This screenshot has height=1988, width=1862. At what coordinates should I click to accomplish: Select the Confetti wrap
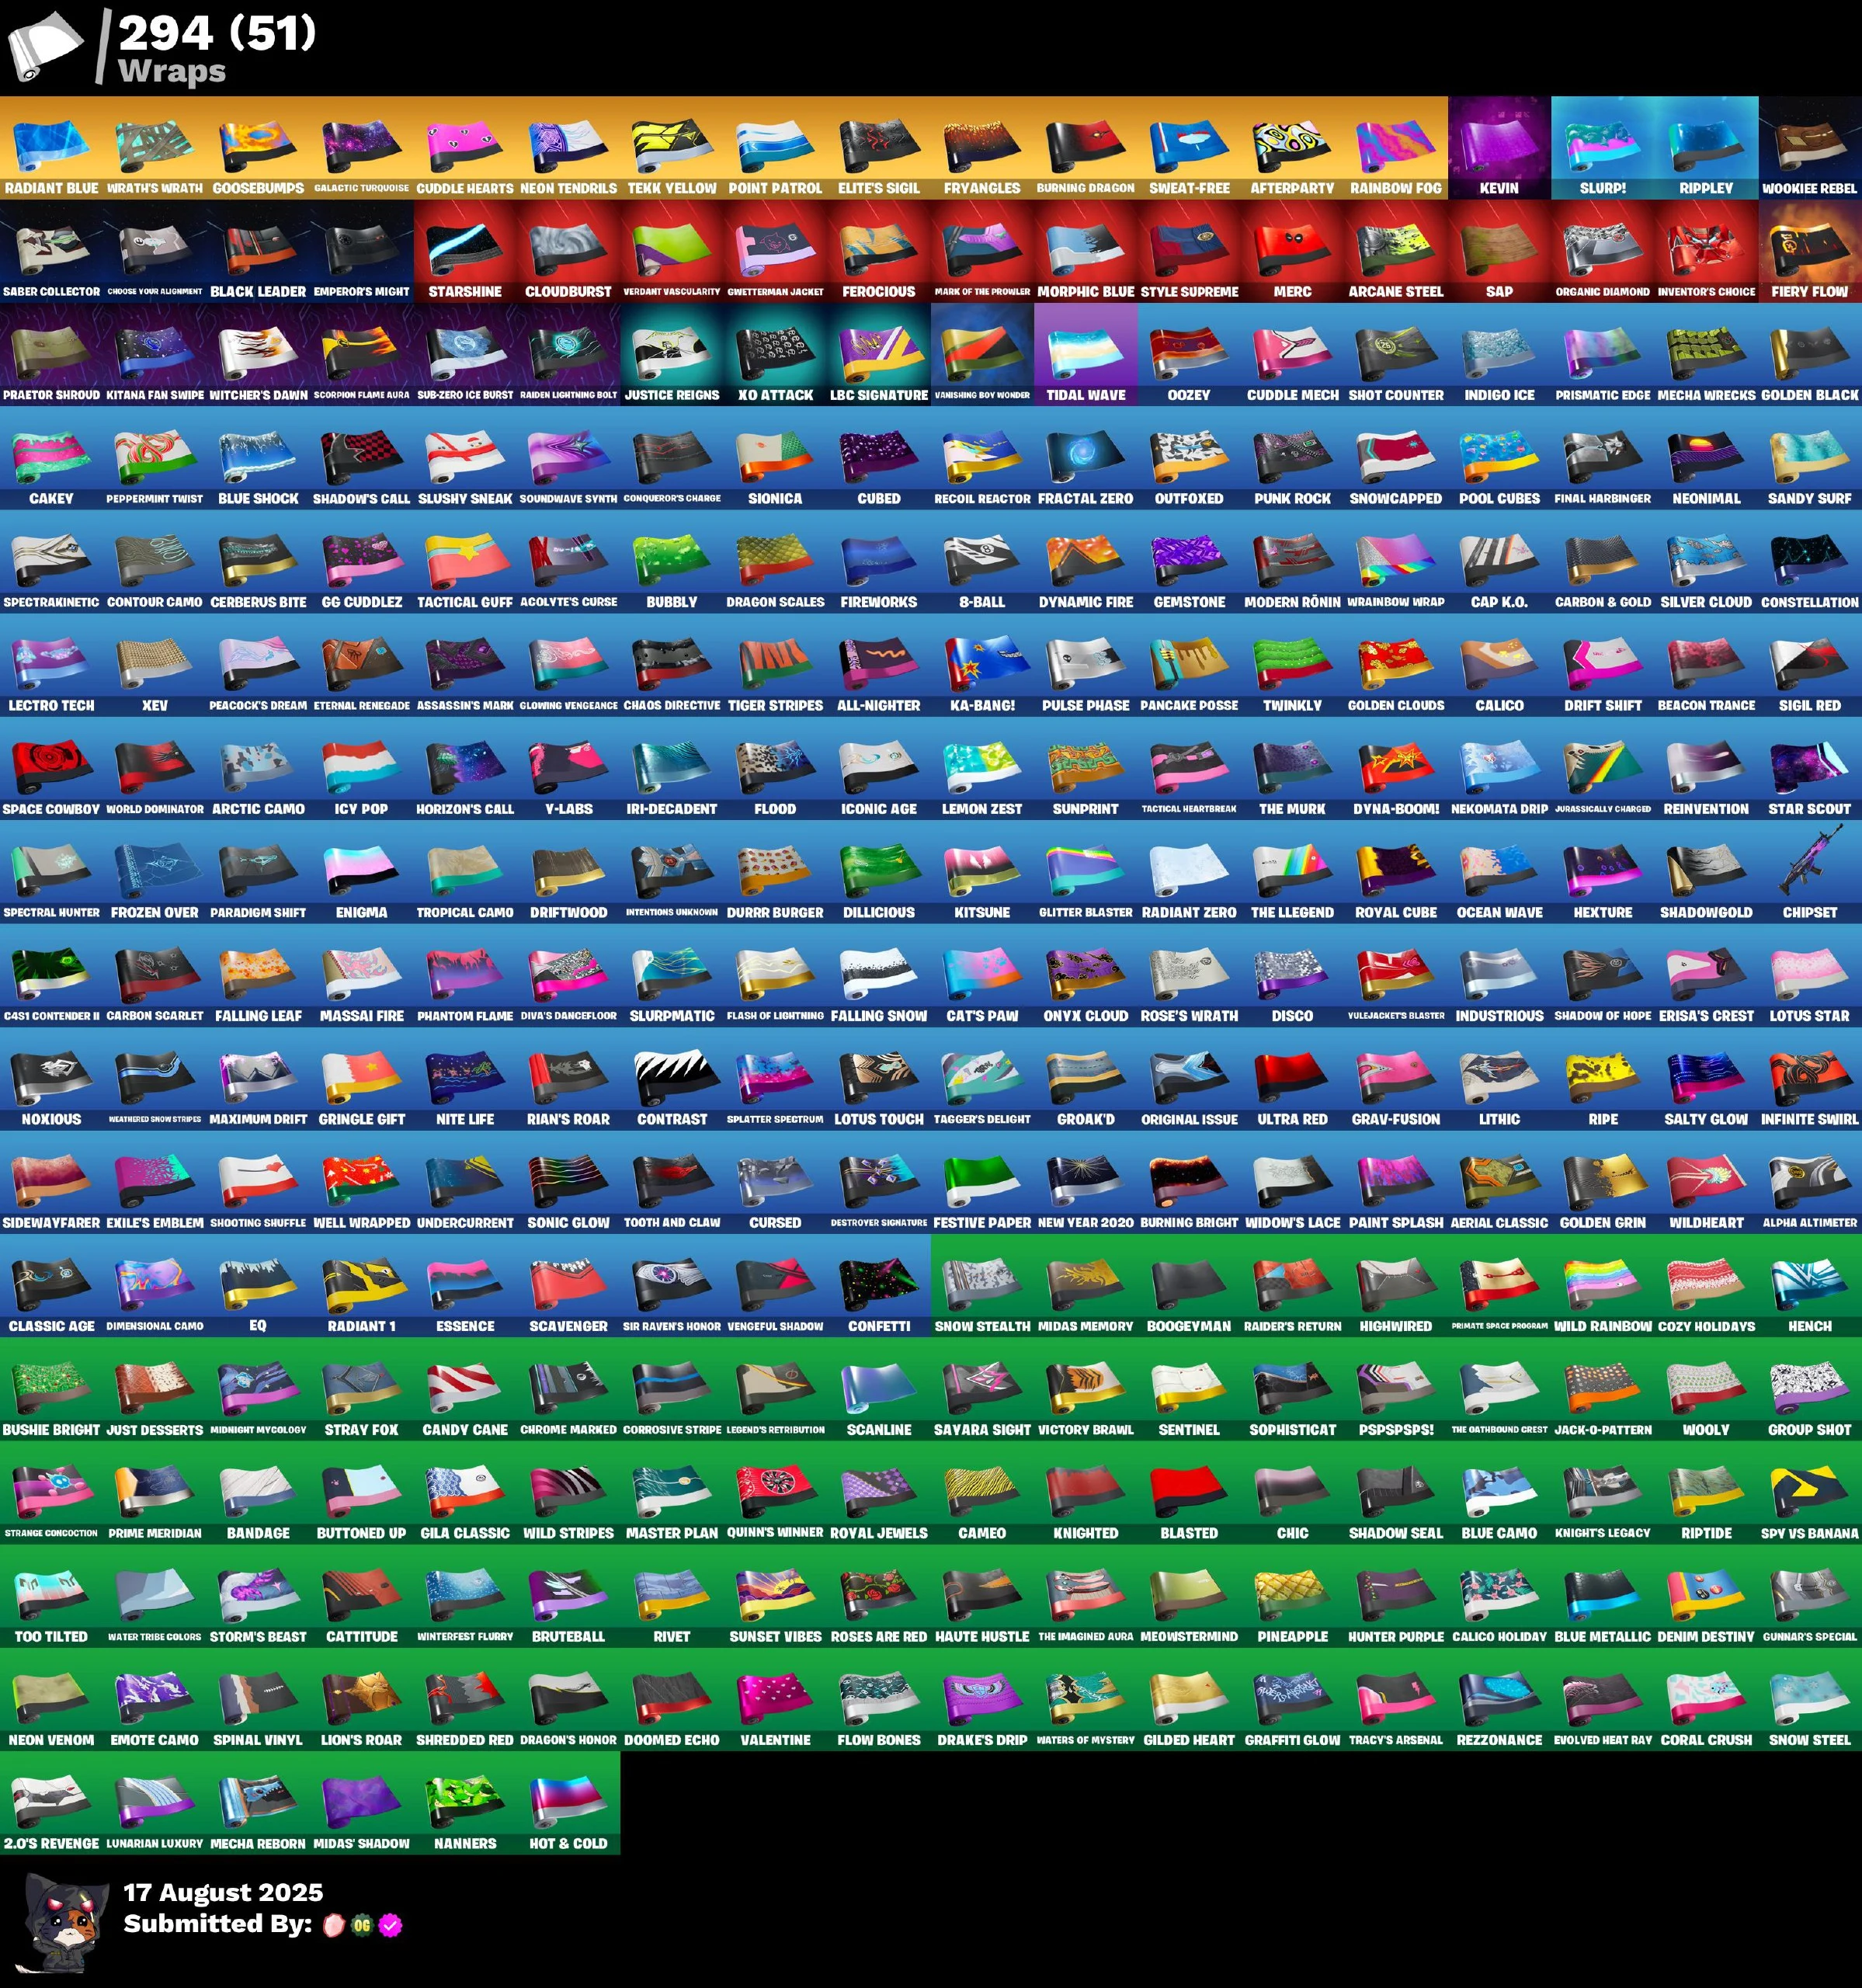pyautogui.click(x=878, y=1284)
